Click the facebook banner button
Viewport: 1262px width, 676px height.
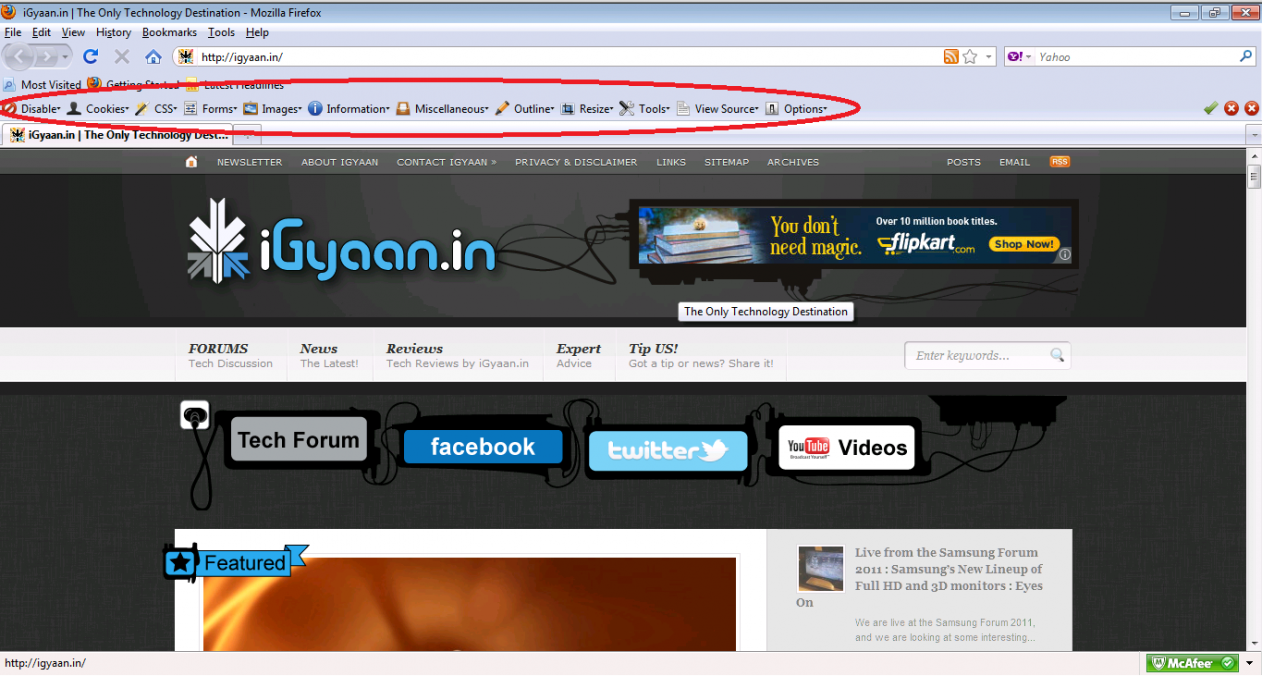point(483,447)
